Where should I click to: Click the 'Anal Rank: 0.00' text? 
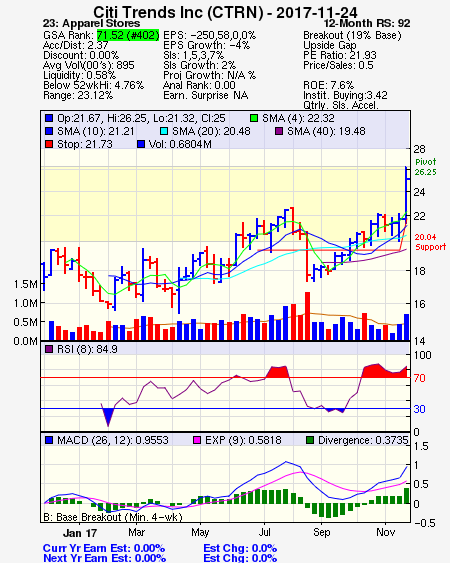[x=199, y=85]
